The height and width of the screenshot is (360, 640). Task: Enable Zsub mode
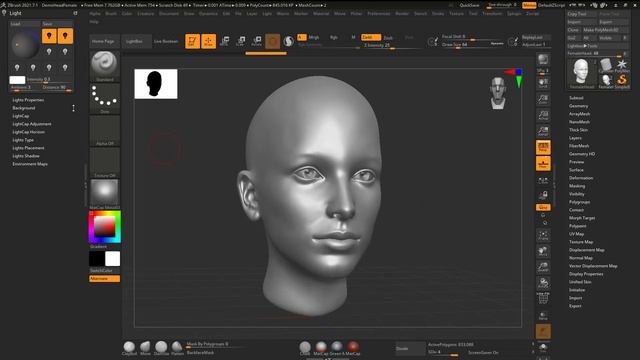(x=388, y=38)
